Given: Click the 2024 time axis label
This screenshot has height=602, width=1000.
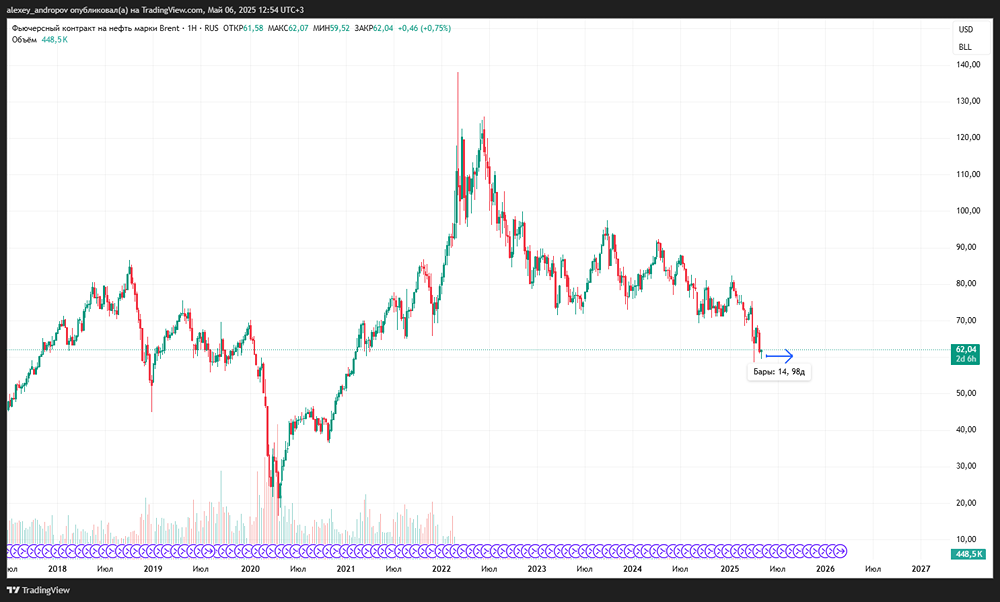Looking at the screenshot, I should 633,569.
